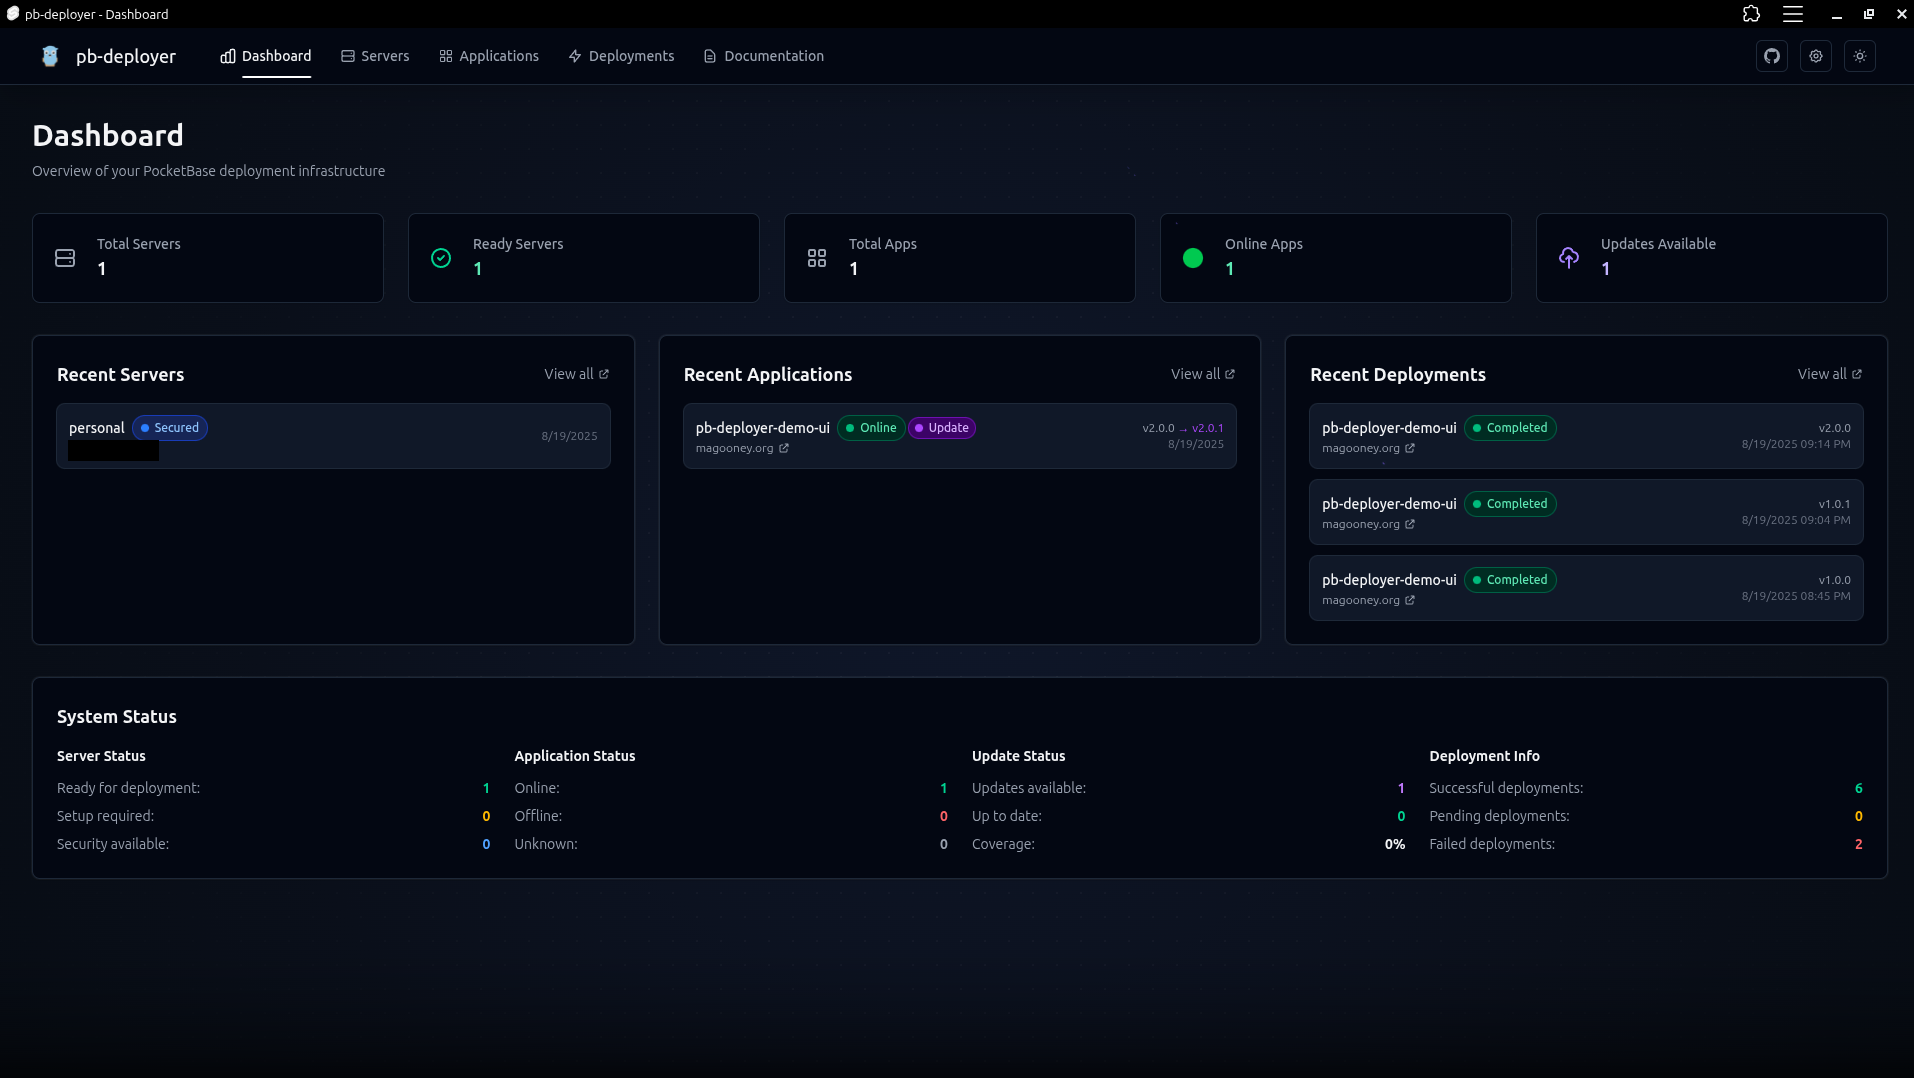This screenshot has height=1078, width=1914.
Task: Click 'Unknown:' label in Application Status
Action: click(x=546, y=844)
